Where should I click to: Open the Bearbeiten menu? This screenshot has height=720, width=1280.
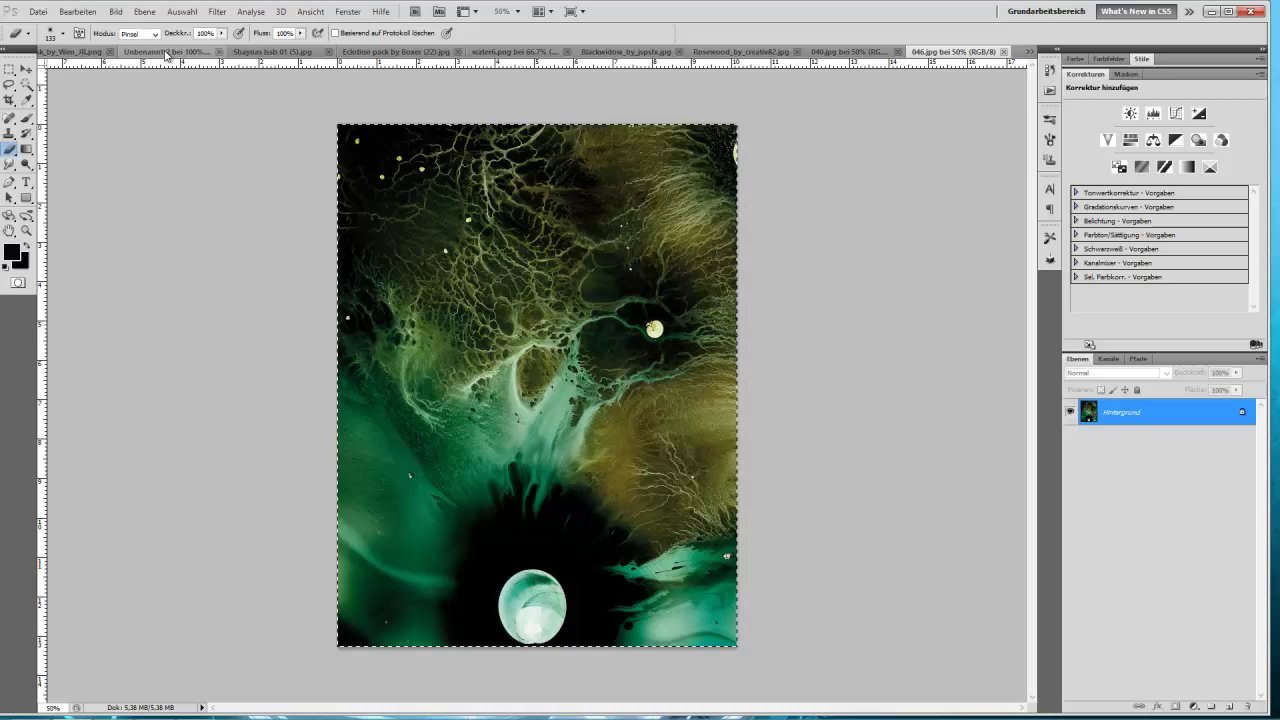pos(78,11)
